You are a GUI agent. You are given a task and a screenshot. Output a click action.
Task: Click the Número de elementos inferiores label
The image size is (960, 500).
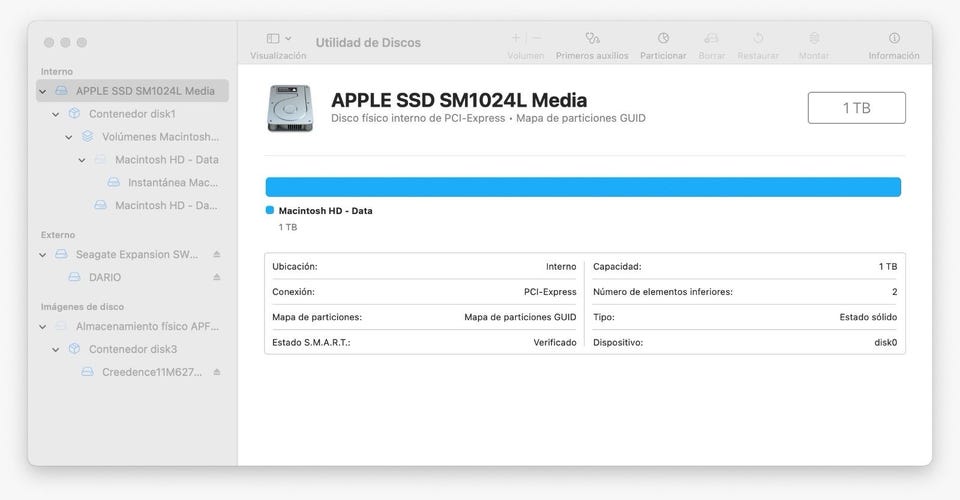(x=662, y=292)
